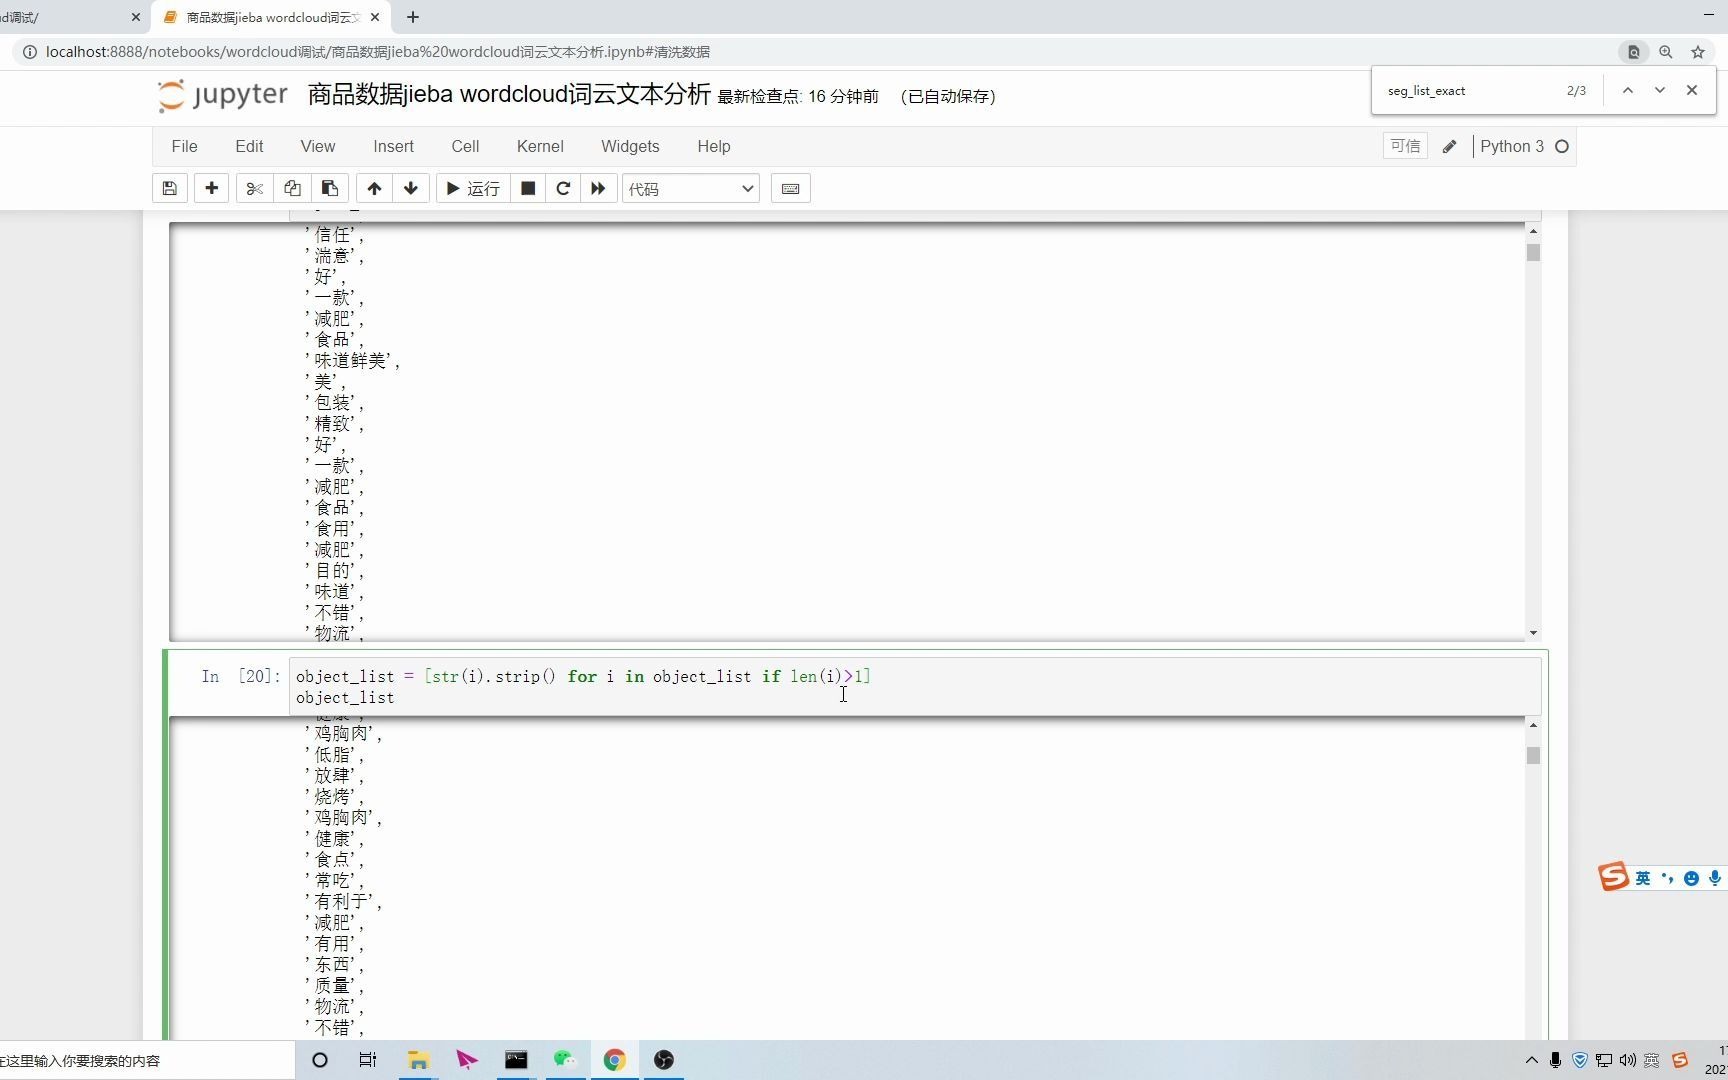The image size is (1728, 1080).
Task: Click the Sogou input method S icon
Action: pos(1612,877)
